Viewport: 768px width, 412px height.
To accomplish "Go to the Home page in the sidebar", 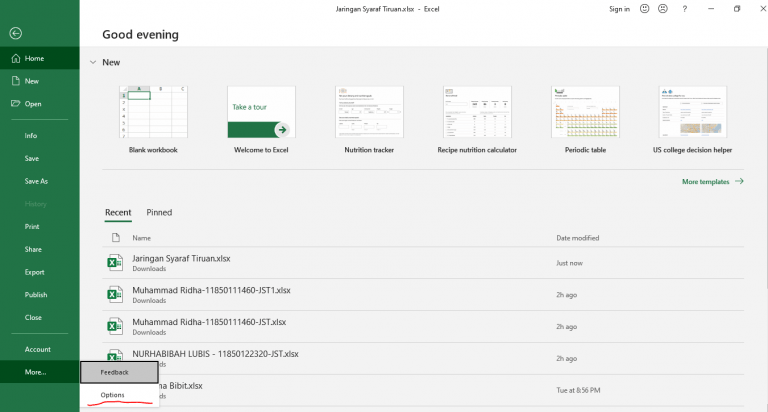I will pyautogui.click(x=40, y=58).
